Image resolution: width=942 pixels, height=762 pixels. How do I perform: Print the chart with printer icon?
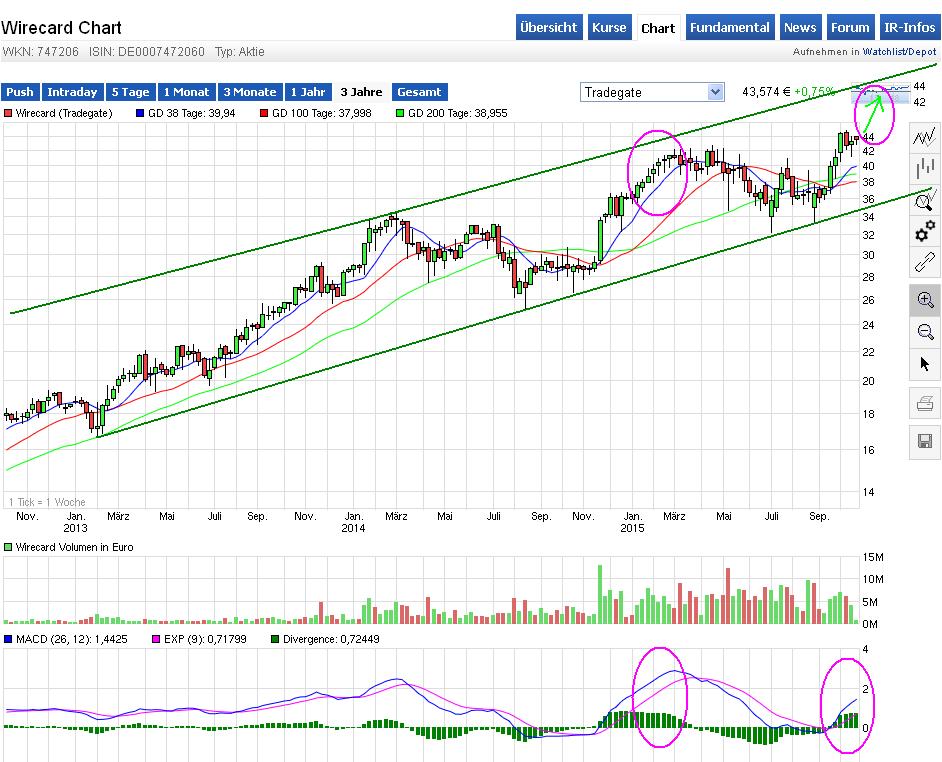pos(925,403)
